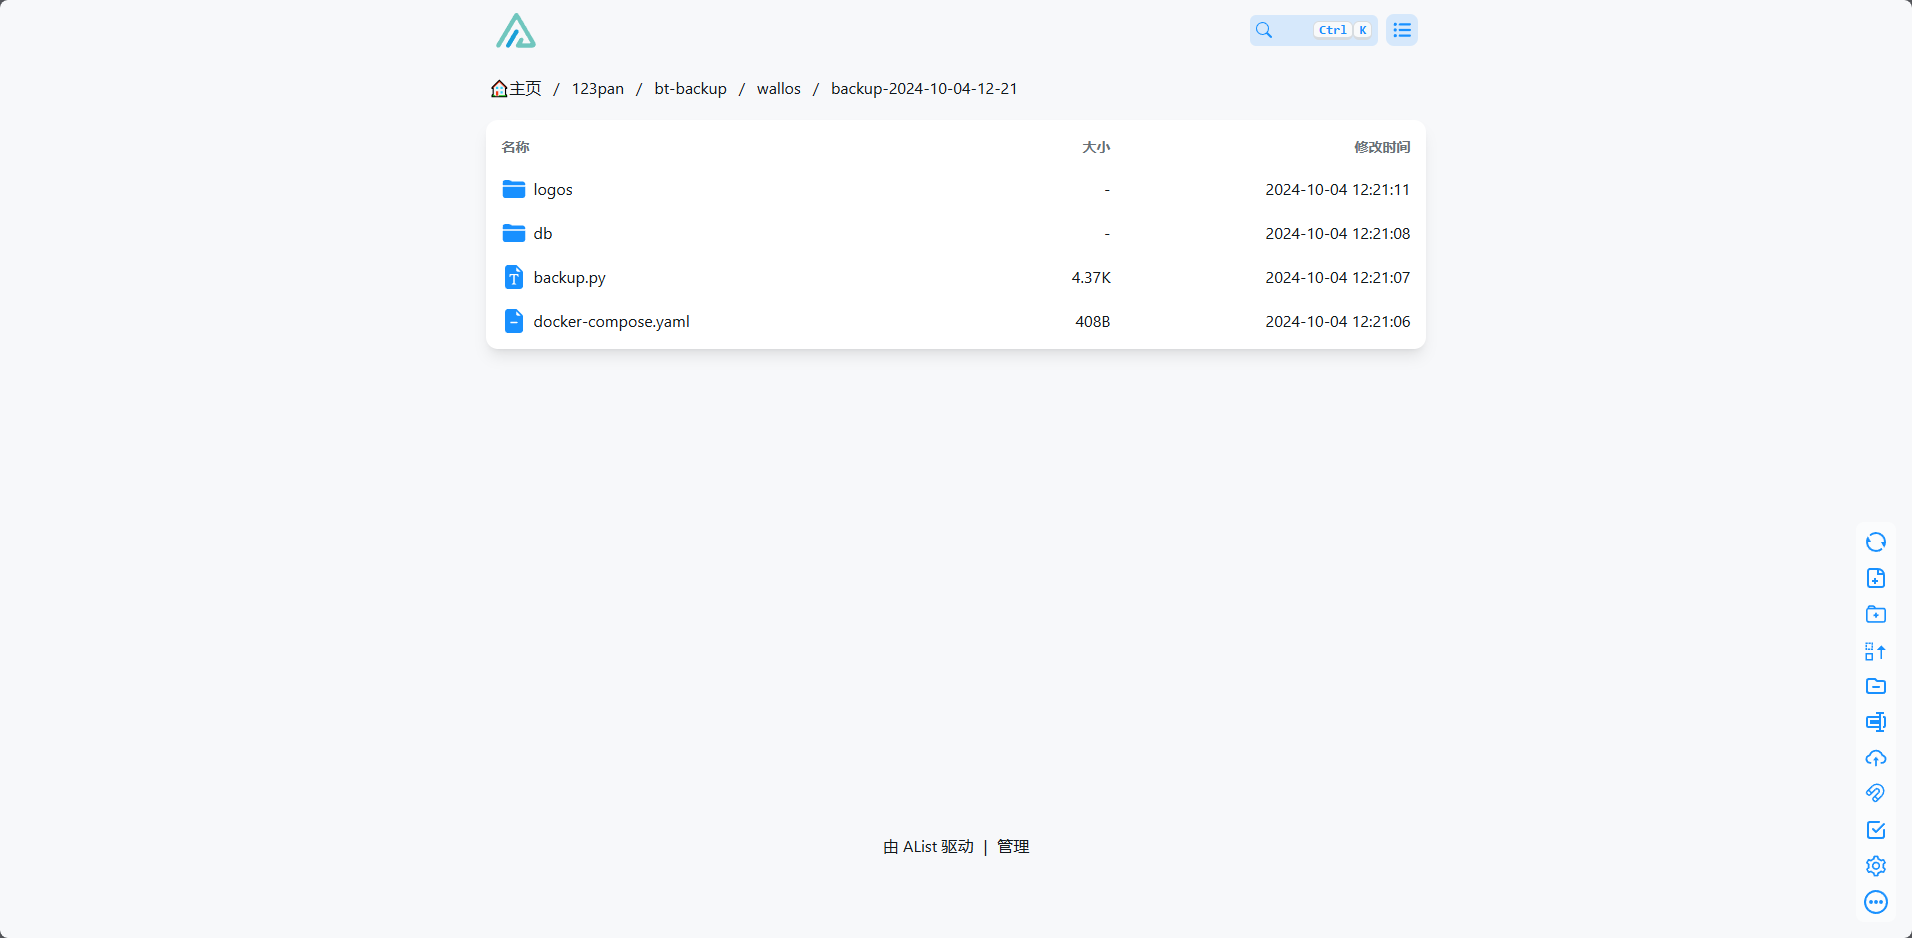This screenshot has width=1912, height=938.
Task: Create a new folder from side toolbar
Action: [1875, 614]
